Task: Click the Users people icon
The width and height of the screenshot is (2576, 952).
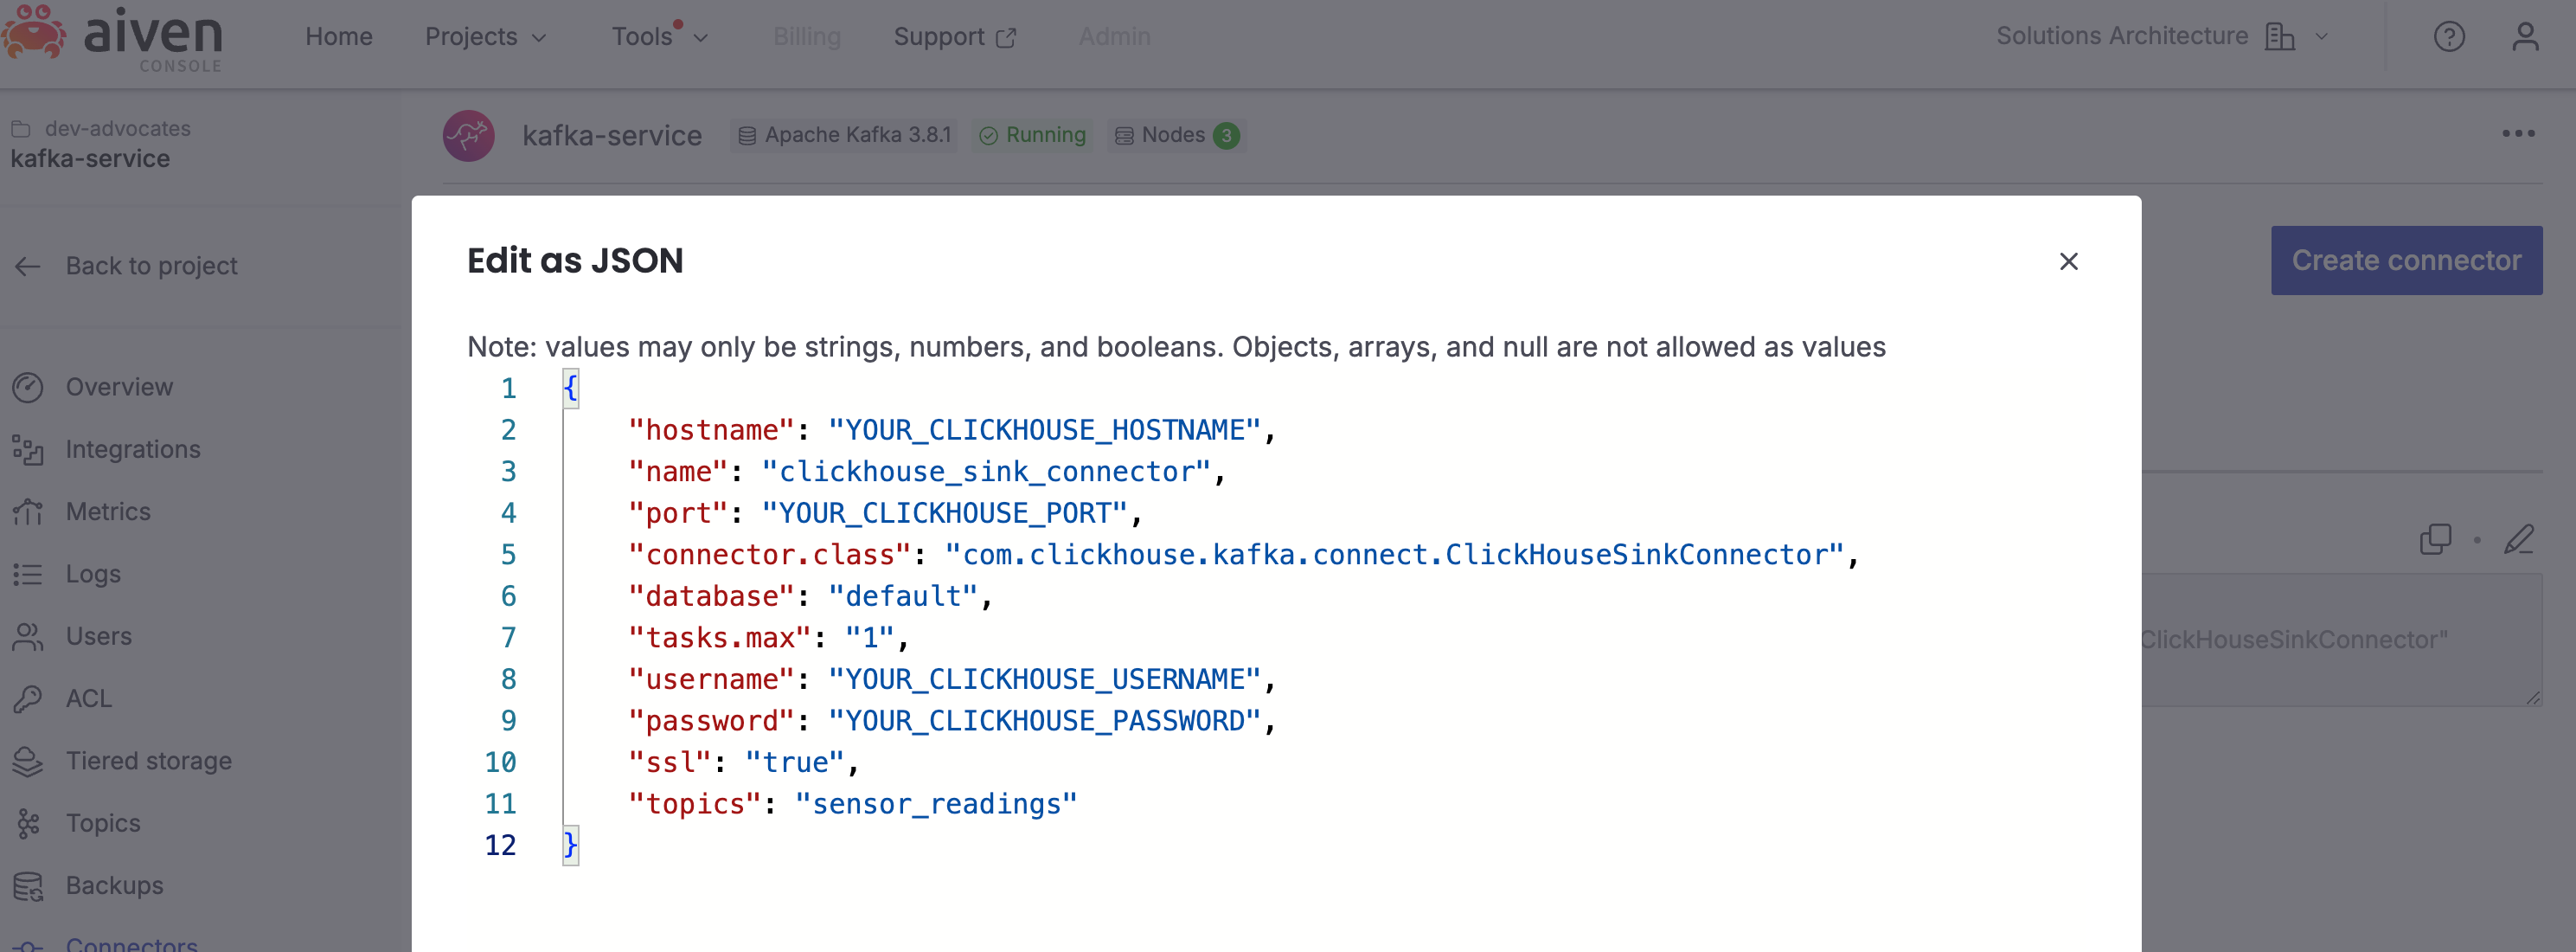Action: click(28, 637)
